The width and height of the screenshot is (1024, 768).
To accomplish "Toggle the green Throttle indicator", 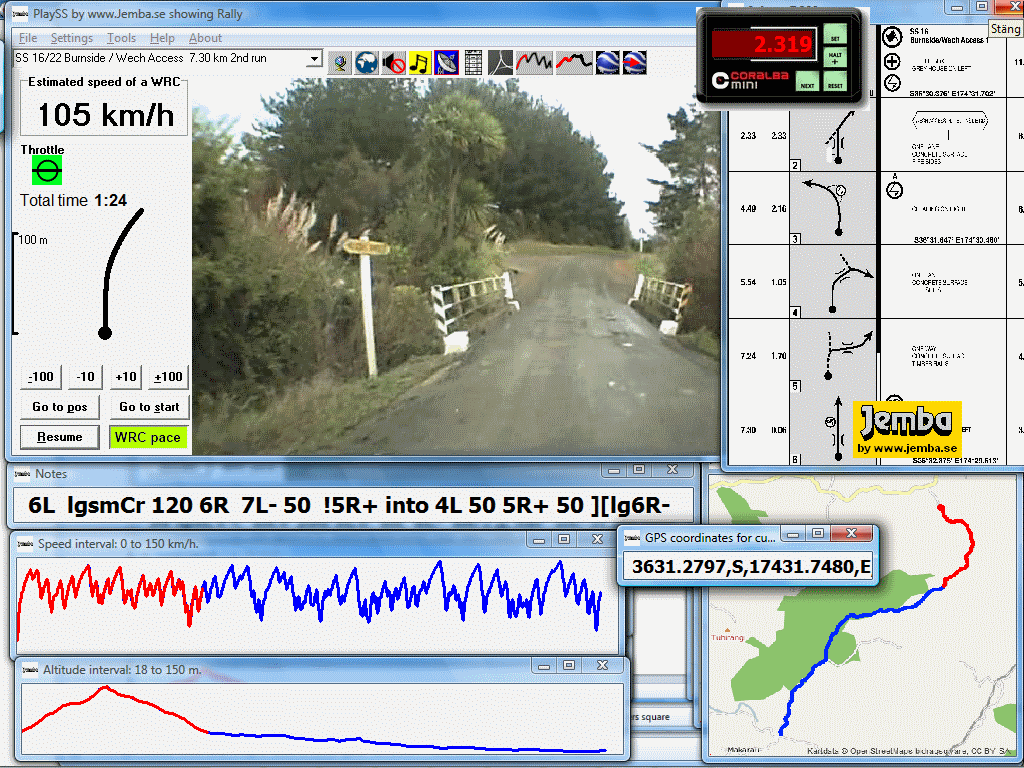I will (x=46, y=171).
